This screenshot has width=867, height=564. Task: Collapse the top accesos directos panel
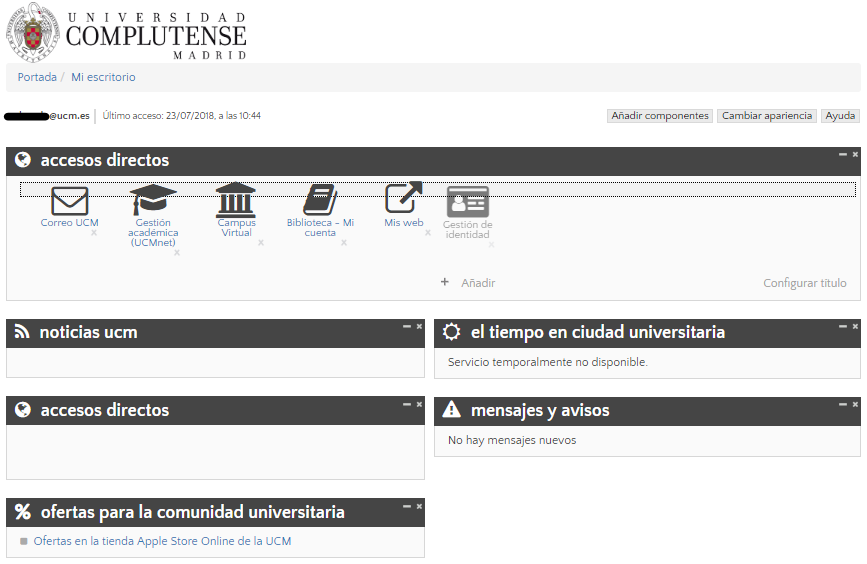tap(843, 154)
